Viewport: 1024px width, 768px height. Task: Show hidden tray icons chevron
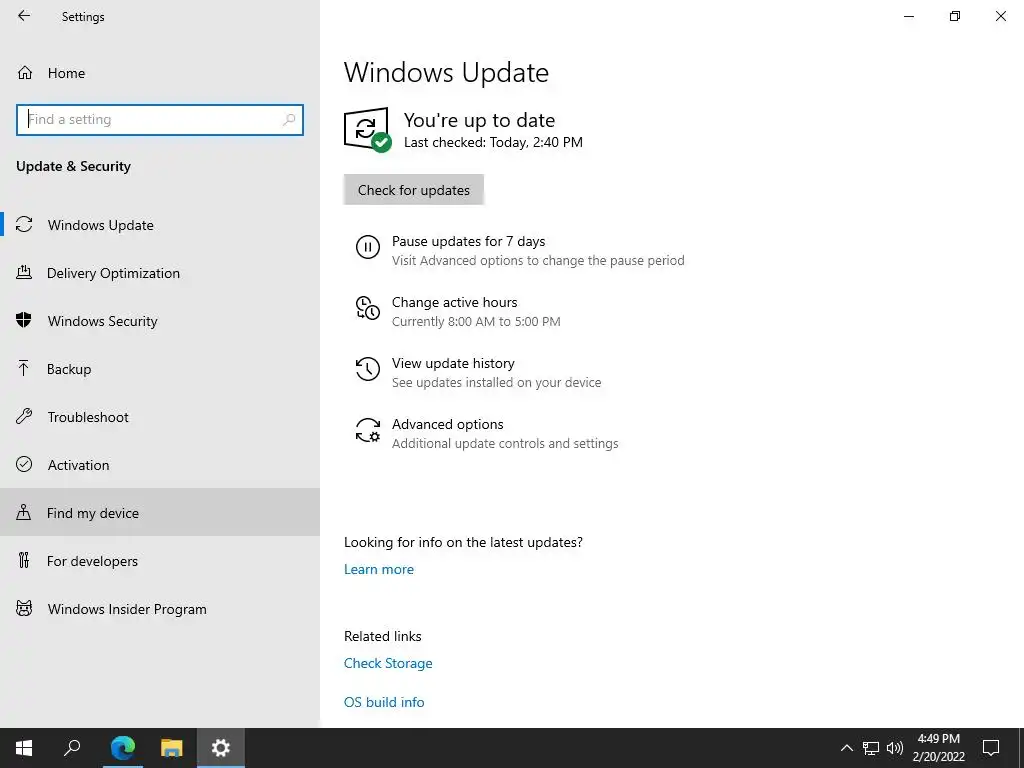click(x=846, y=748)
